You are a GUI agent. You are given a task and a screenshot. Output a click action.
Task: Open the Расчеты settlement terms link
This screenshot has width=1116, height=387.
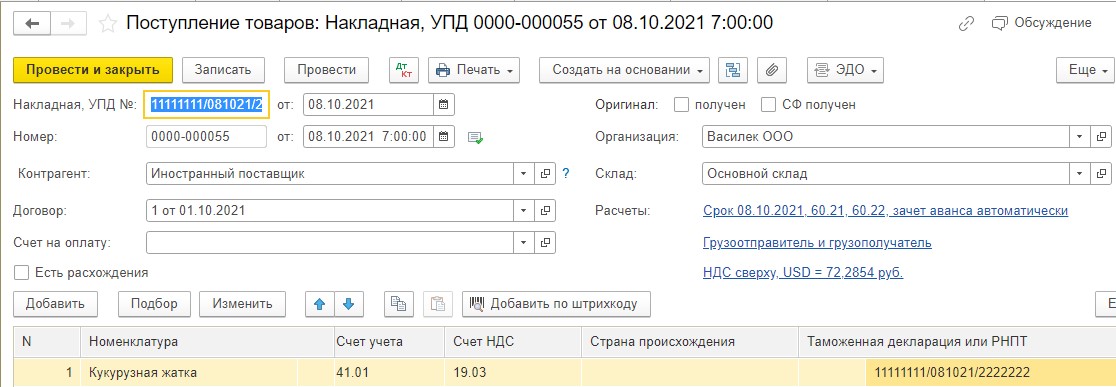(885, 211)
